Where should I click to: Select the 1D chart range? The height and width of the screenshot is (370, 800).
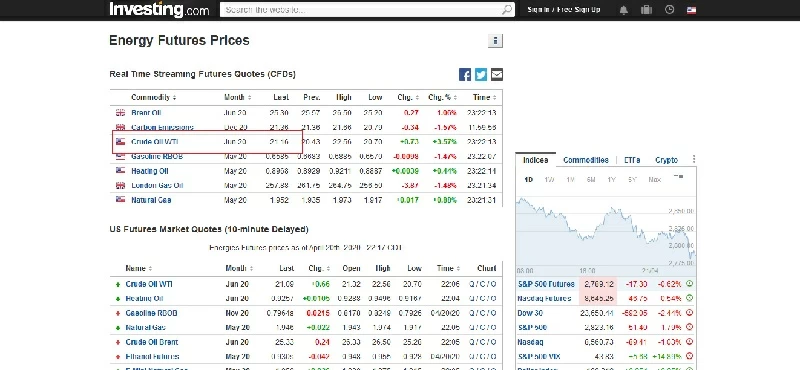pos(529,180)
